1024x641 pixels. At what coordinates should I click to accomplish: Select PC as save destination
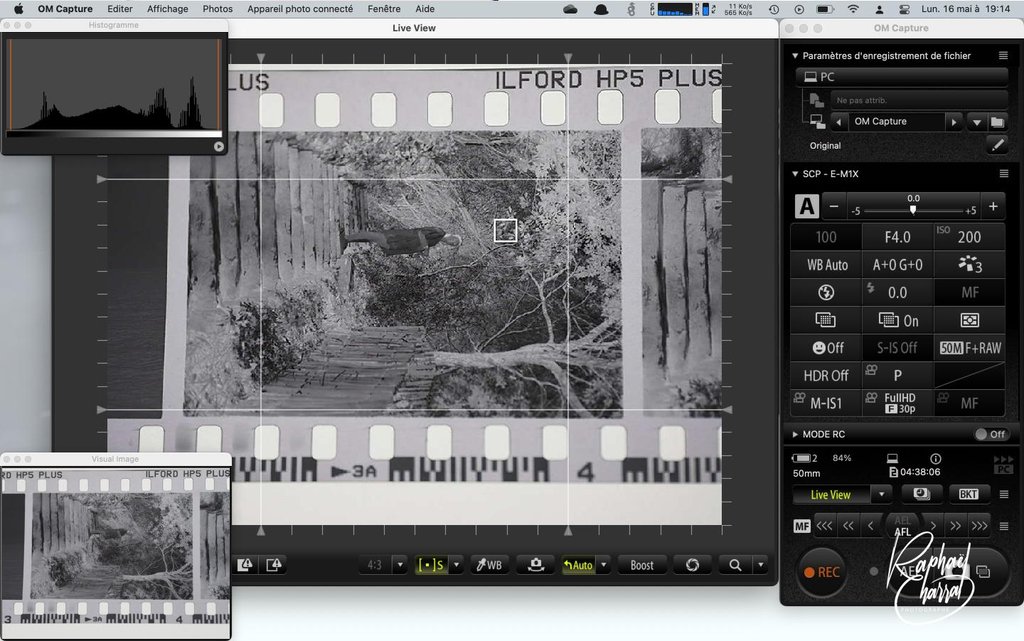pos(901,77)
